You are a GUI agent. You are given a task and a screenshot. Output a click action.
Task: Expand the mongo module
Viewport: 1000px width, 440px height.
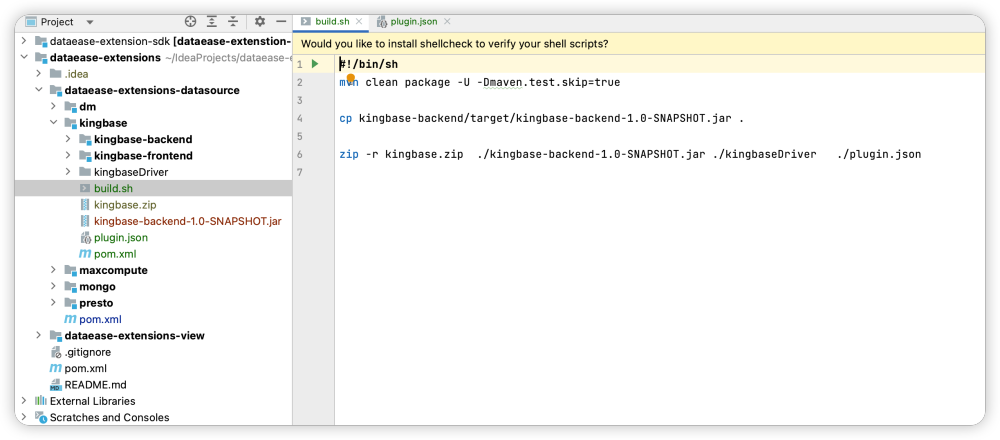point(54,287)
